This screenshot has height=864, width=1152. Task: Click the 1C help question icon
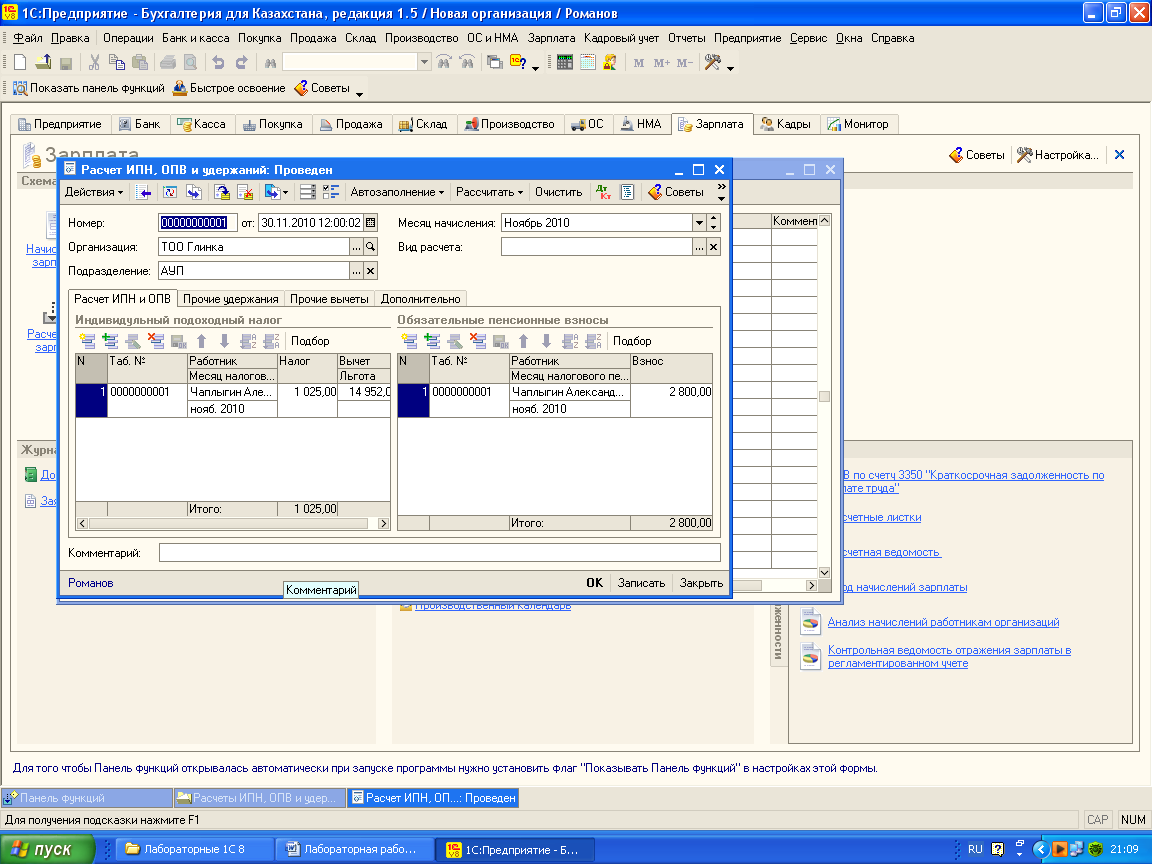518,63
